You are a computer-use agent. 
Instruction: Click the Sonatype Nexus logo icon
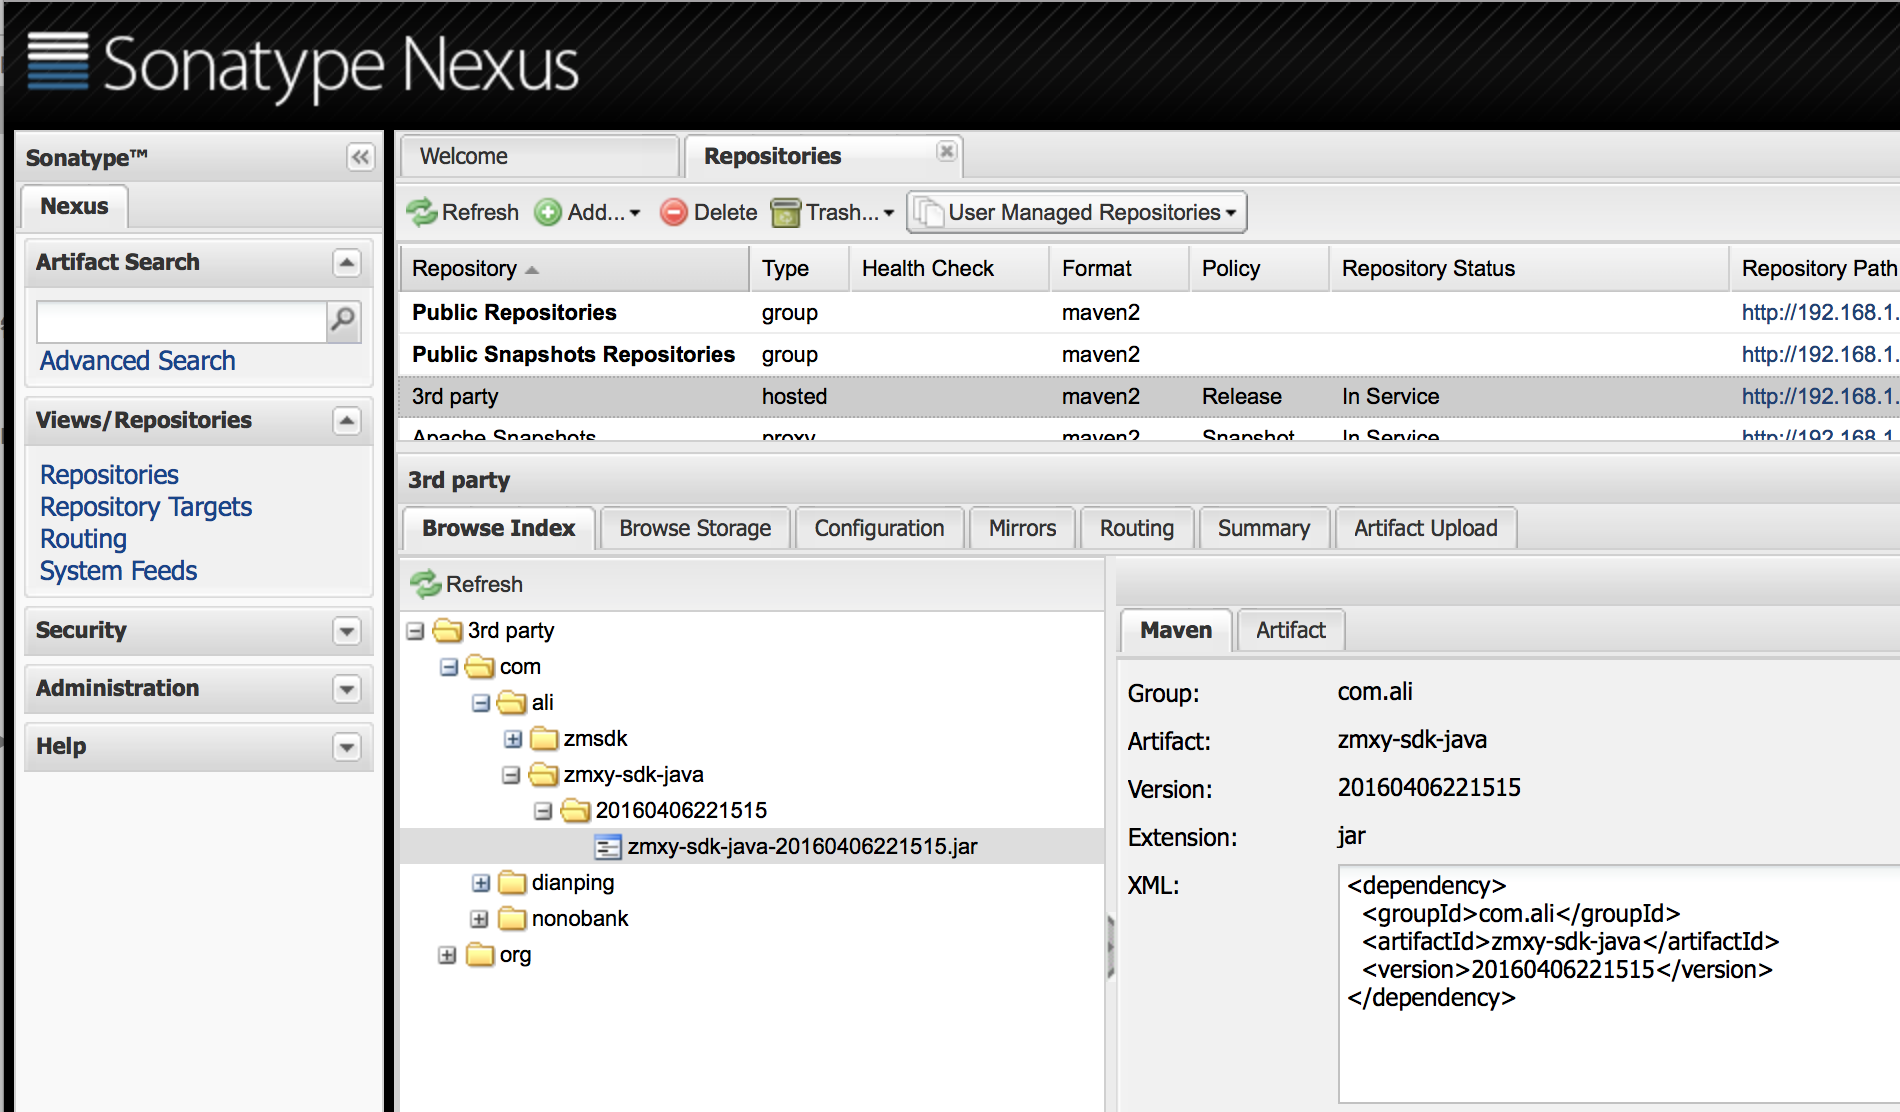[x=58, y=62]
